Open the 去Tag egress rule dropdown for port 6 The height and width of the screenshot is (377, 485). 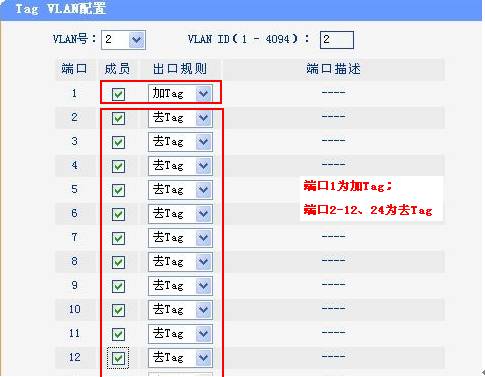click(180, 214)
